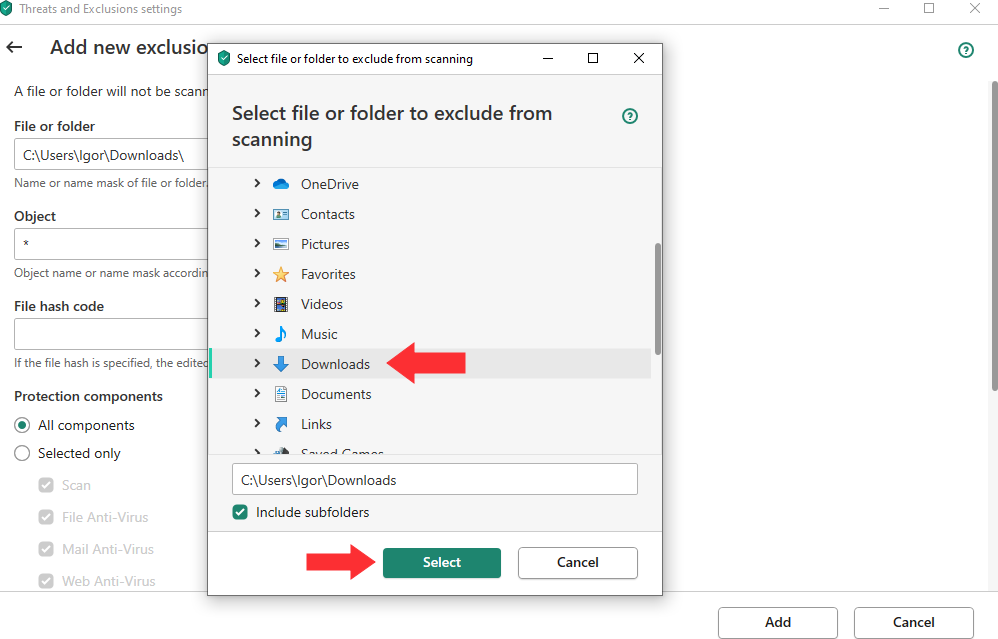Image resolution: width=998 pixels, height=639 pixels.
Task: Expand the Contacts tree node
Action: [257, 213]
